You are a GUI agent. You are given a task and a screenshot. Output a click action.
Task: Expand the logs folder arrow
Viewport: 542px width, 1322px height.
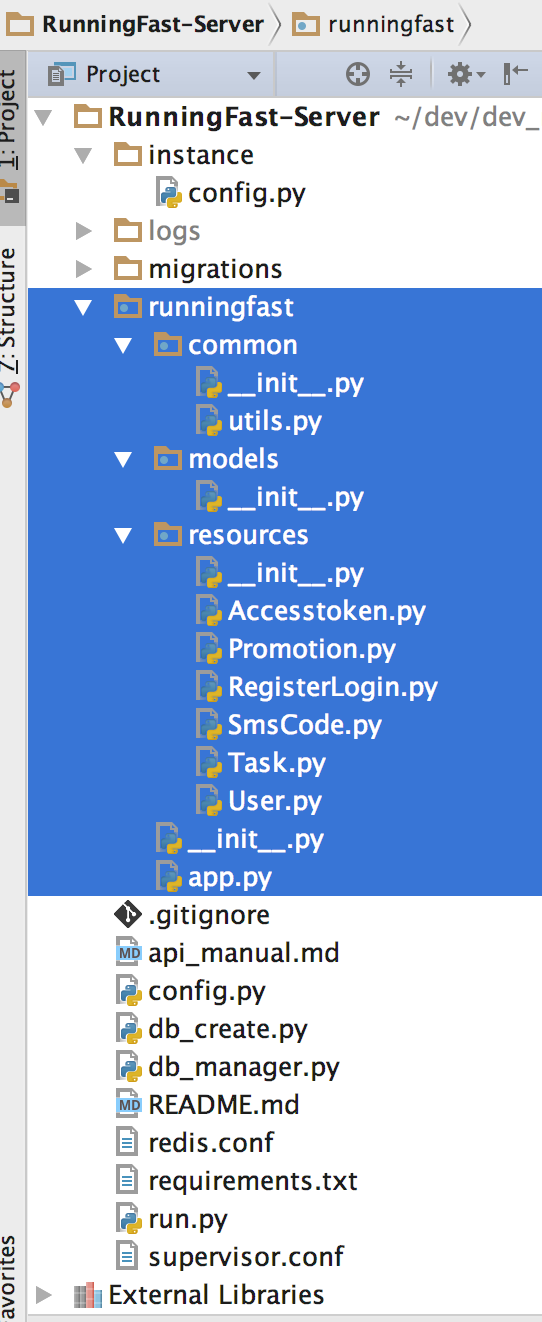pos(84,231)
